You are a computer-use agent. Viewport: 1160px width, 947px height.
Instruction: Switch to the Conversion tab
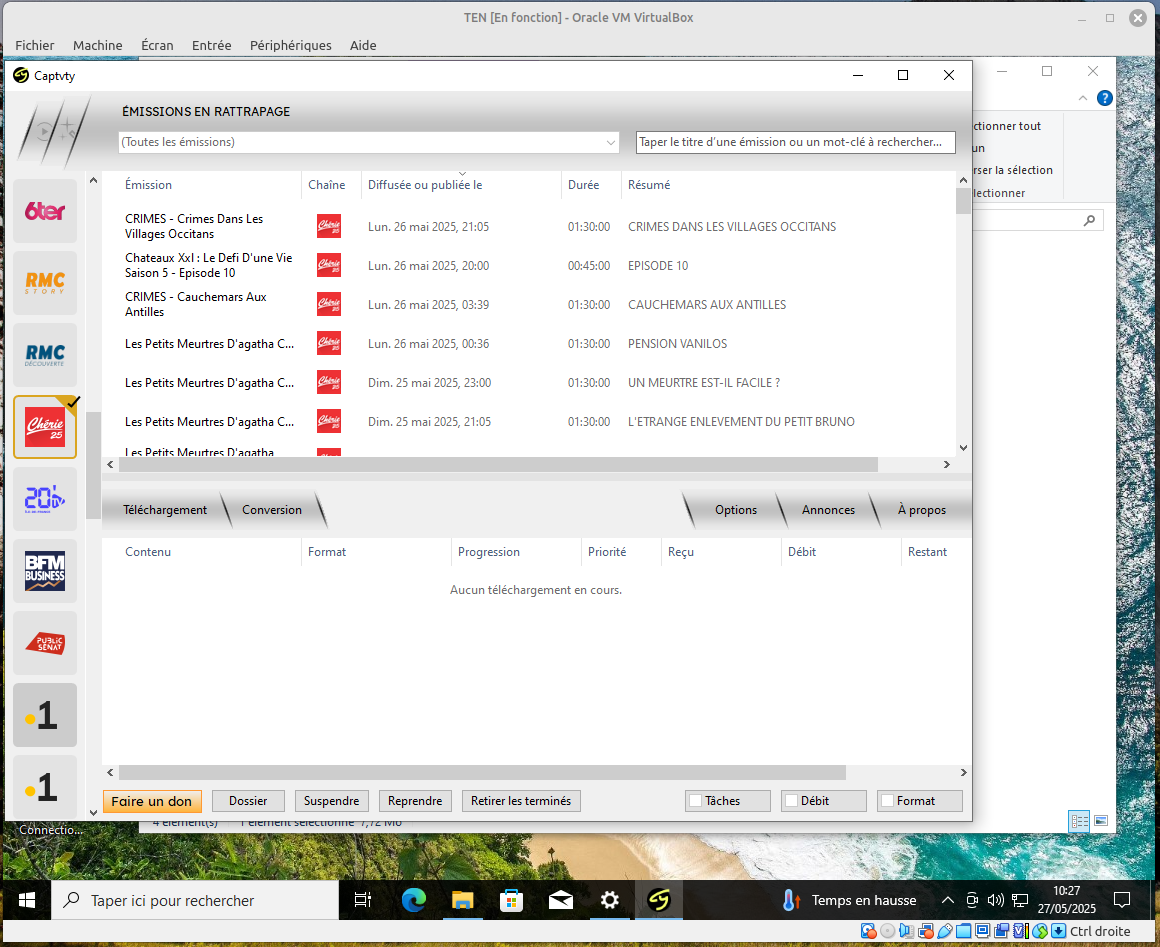(271, 510)
